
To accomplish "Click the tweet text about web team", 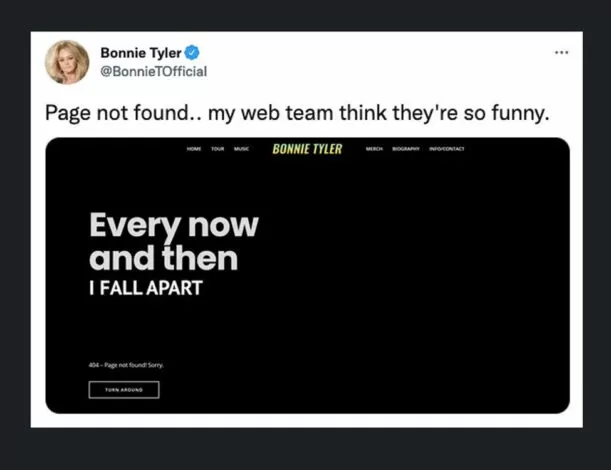I will coord(297,113).
